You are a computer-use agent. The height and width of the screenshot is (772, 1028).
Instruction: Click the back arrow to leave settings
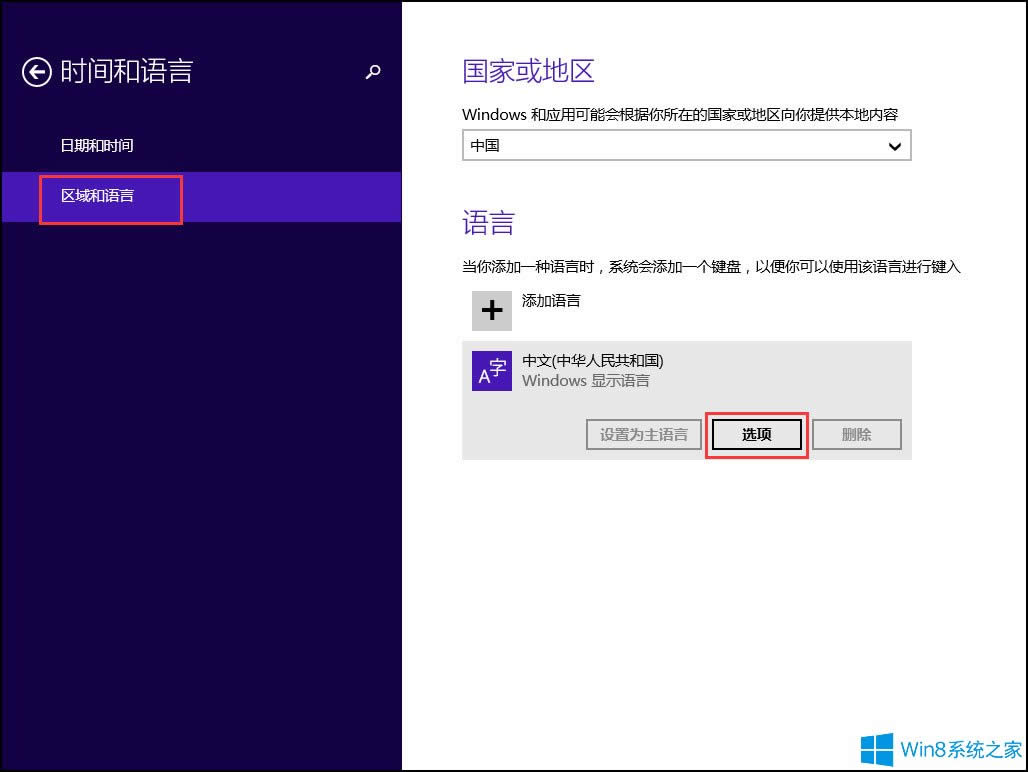pos(36,72)
